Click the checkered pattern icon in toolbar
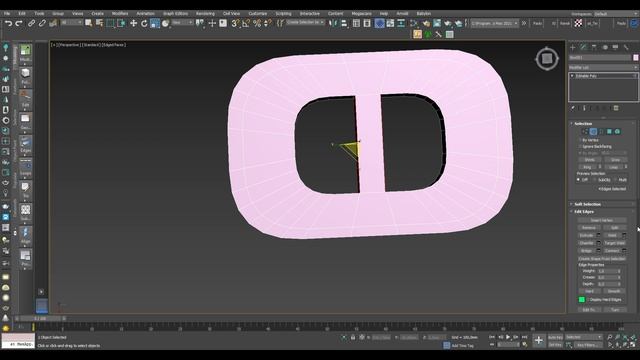This screenshot has width=640, height=360. coord(578,23)
